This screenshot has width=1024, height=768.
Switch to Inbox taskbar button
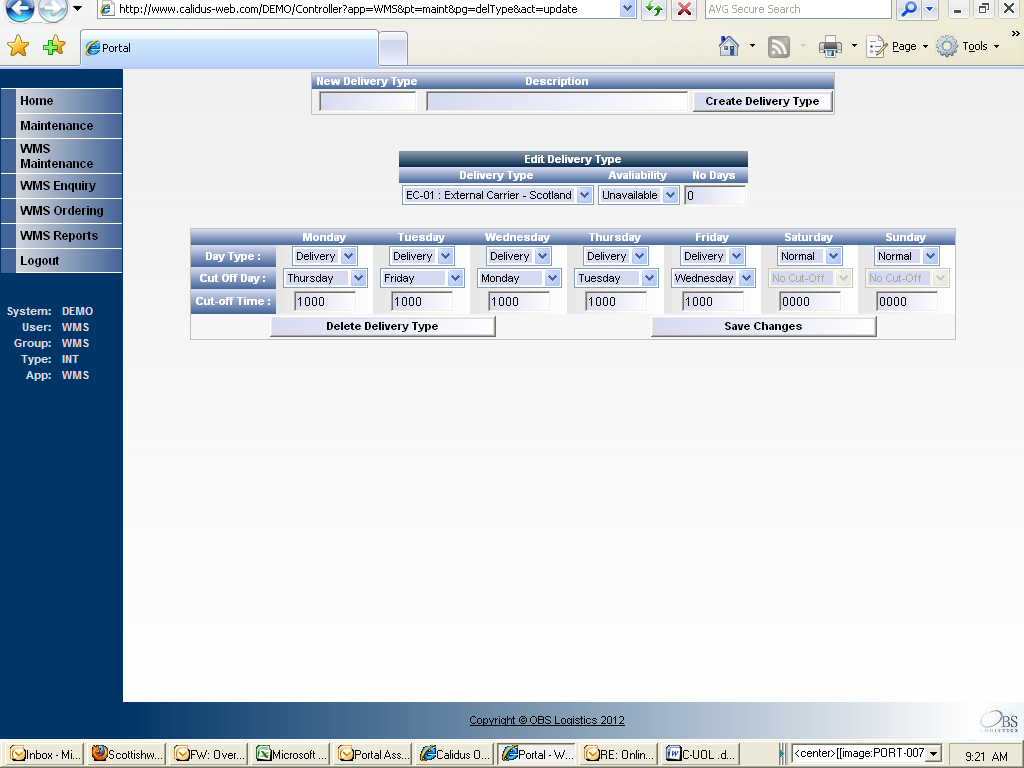click(46, 754)
